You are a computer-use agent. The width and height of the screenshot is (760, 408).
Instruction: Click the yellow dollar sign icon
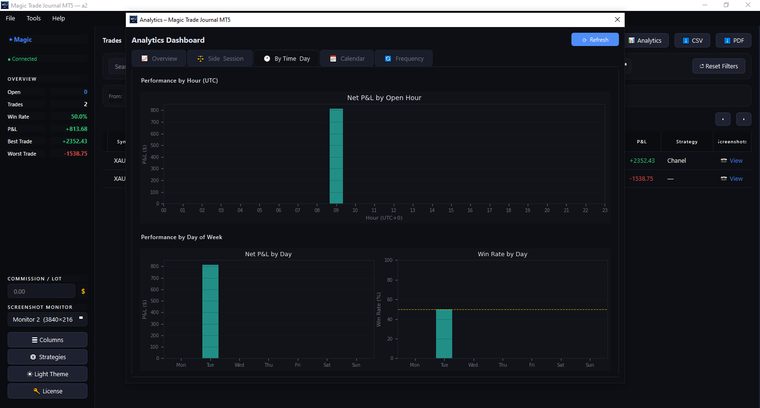[83, 292]
